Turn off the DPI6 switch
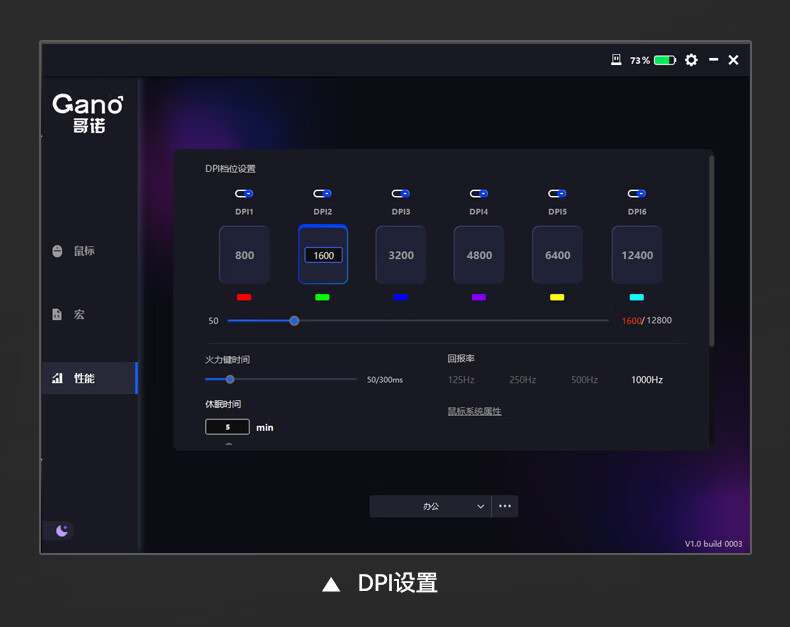 click(636, 194)
